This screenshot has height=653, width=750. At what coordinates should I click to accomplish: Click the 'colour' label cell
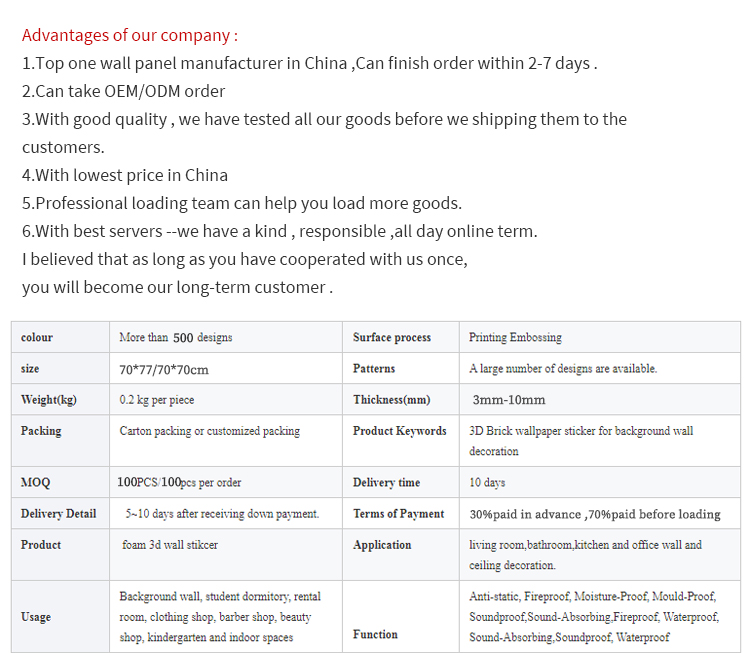pos(37,338)
